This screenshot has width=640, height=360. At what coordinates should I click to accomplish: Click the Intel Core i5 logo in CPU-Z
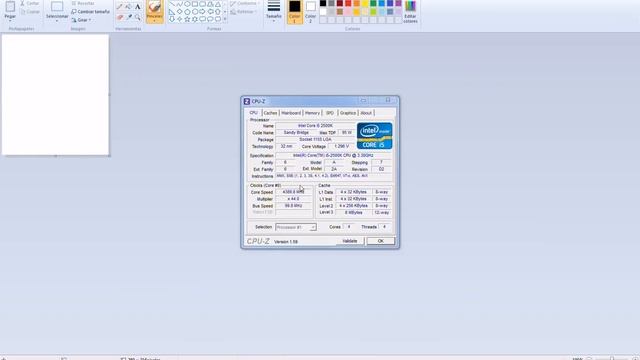click(x=374, y=136)
